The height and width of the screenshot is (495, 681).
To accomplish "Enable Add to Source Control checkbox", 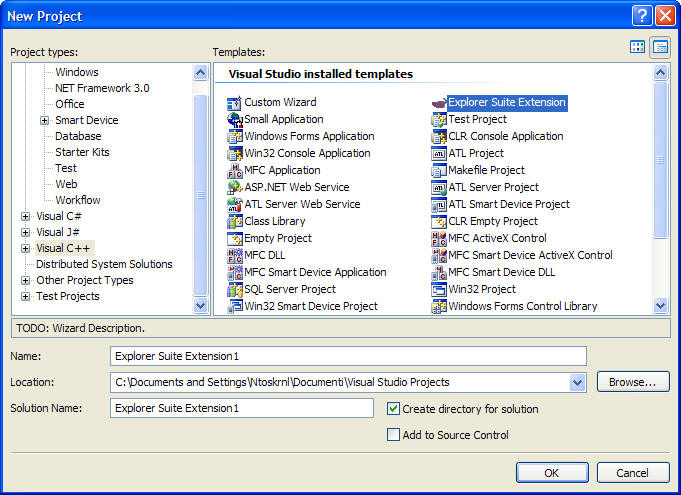I will coord(394,434).
